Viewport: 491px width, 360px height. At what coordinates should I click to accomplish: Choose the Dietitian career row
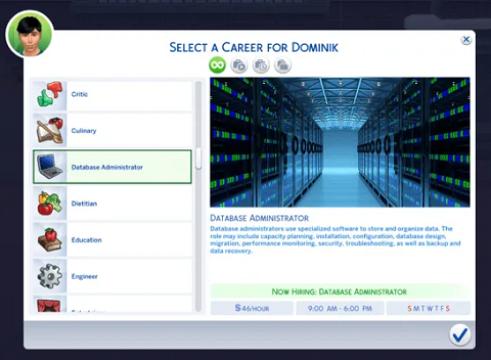coord(112,203)
